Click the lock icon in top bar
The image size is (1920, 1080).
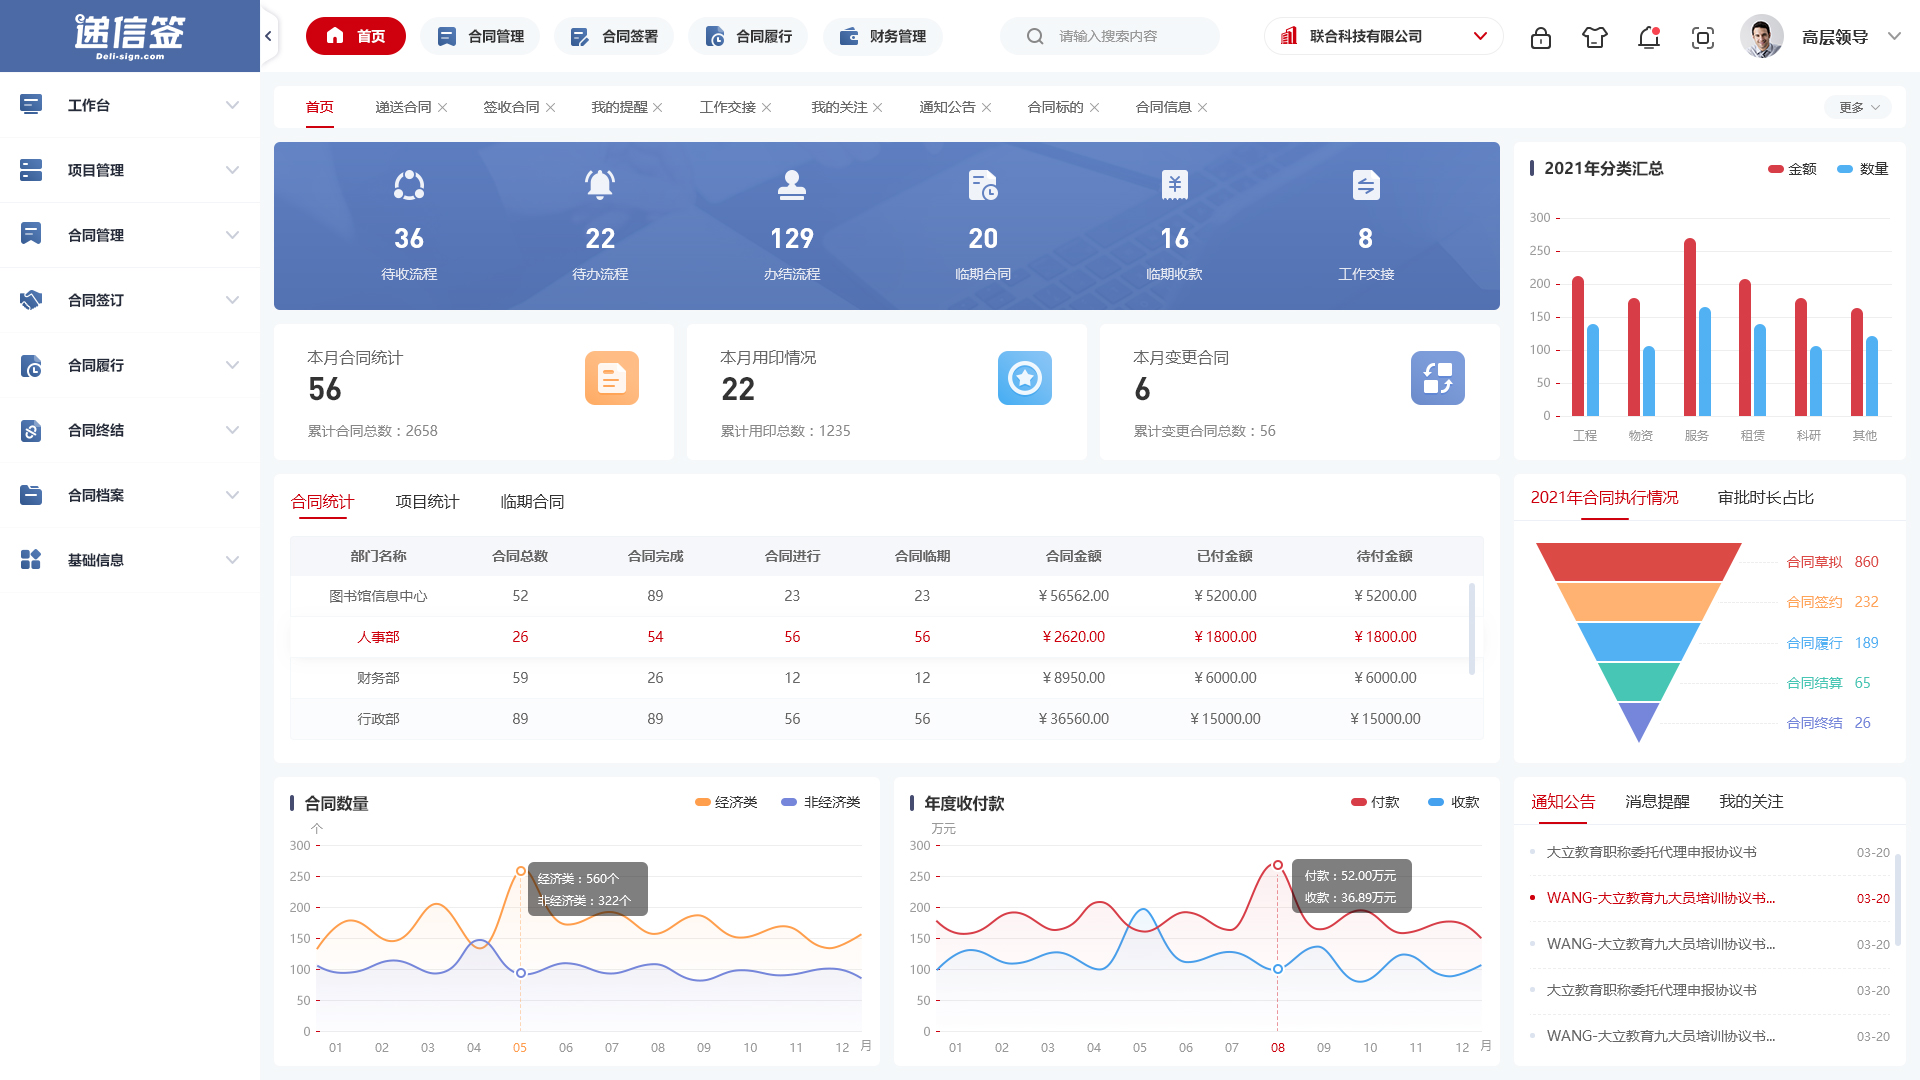coord(1540,38)
